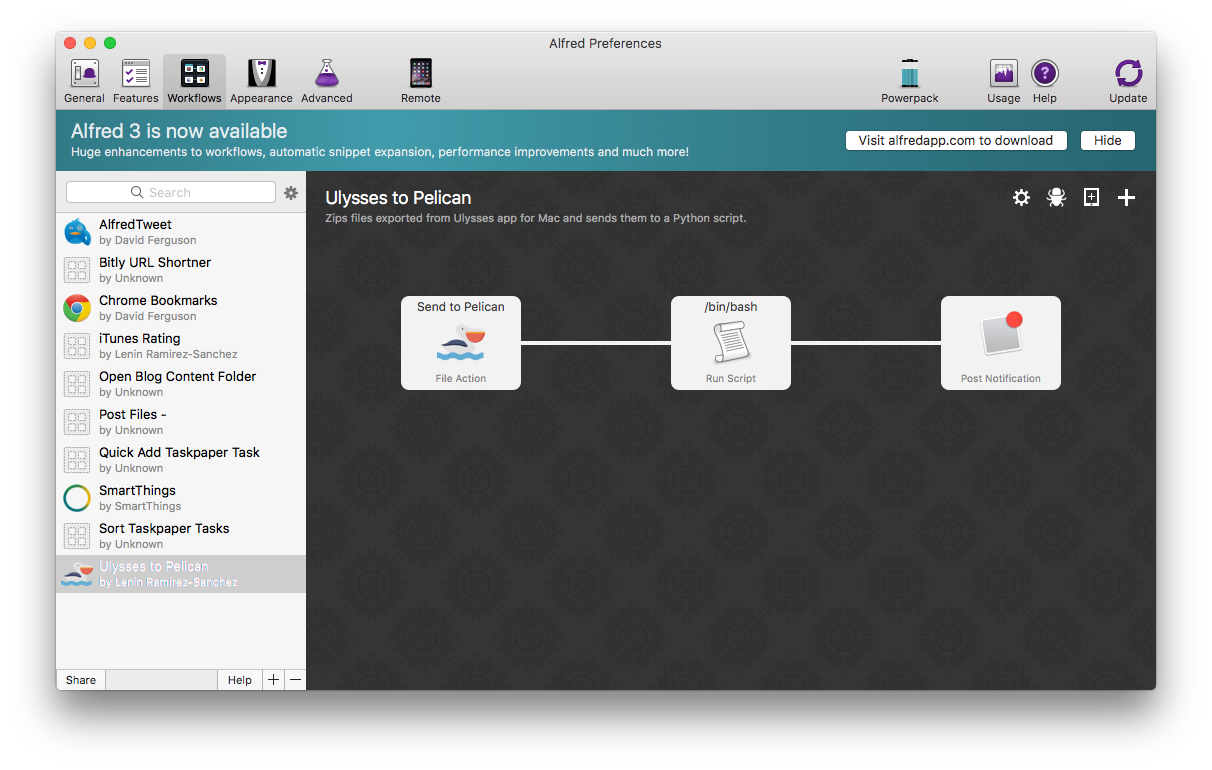
Task: Add a workflow object with plus icon
Action: 1126,198
